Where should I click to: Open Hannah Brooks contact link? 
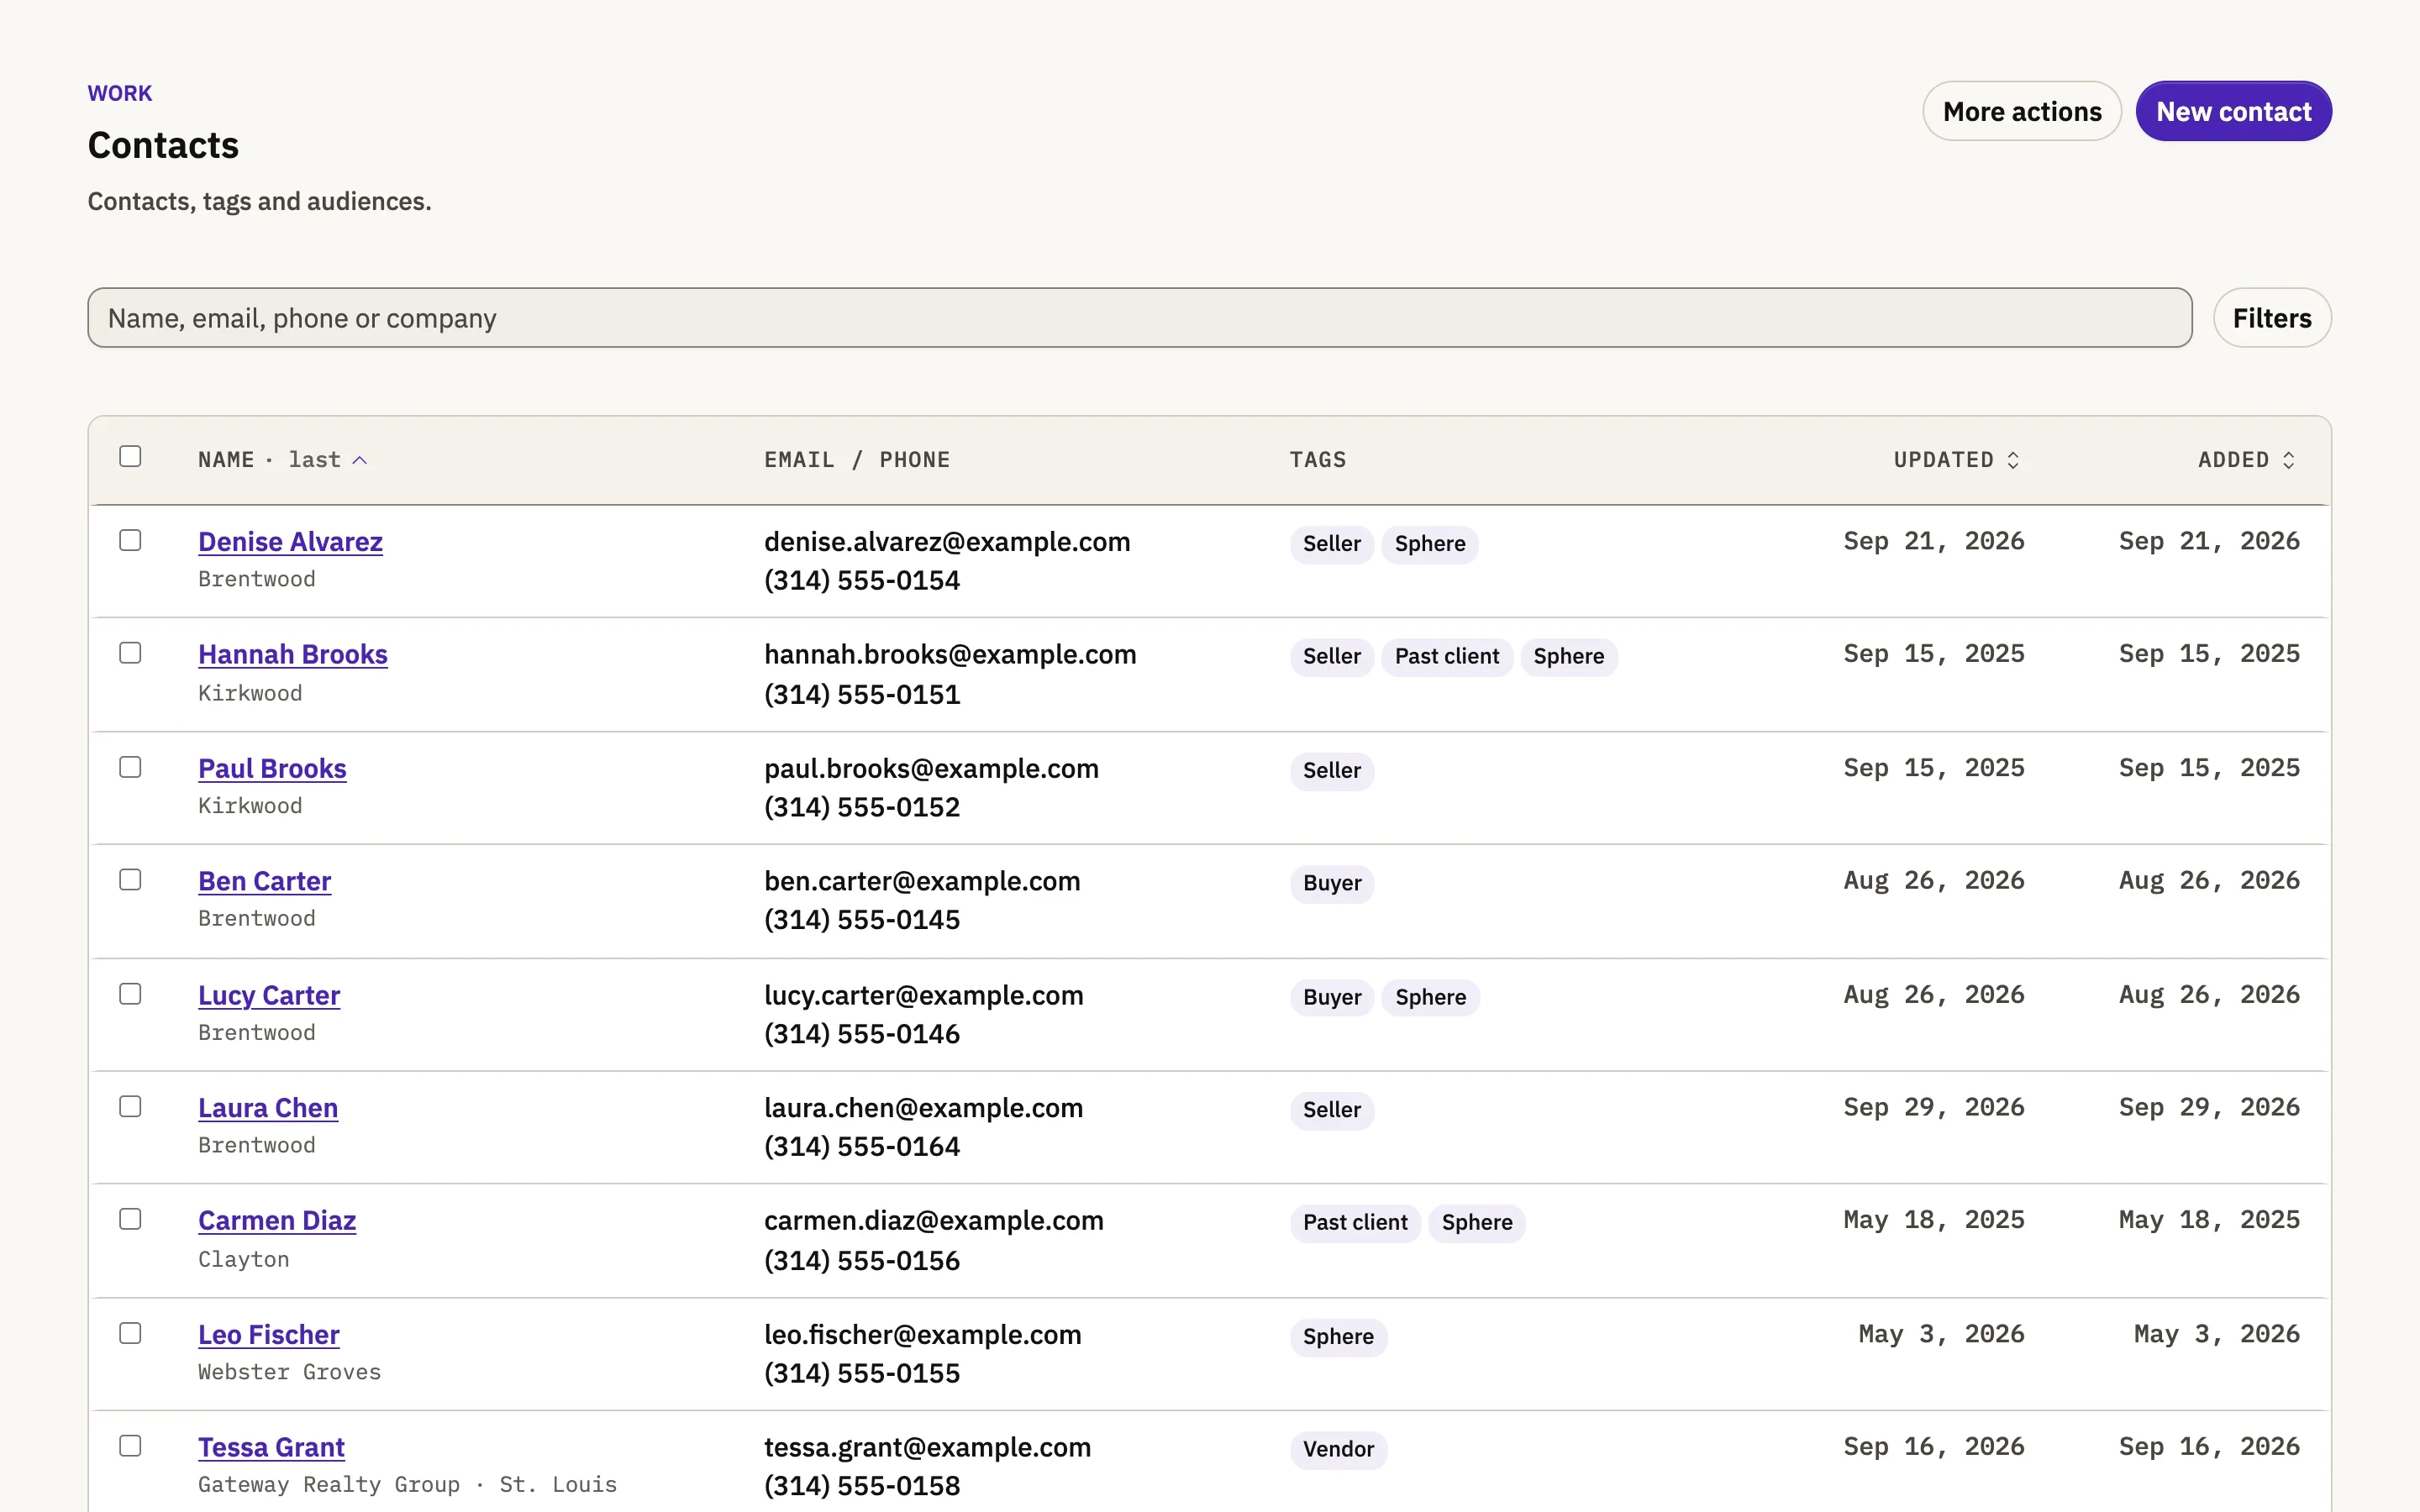pyautogui.click(x=293, y=654)
